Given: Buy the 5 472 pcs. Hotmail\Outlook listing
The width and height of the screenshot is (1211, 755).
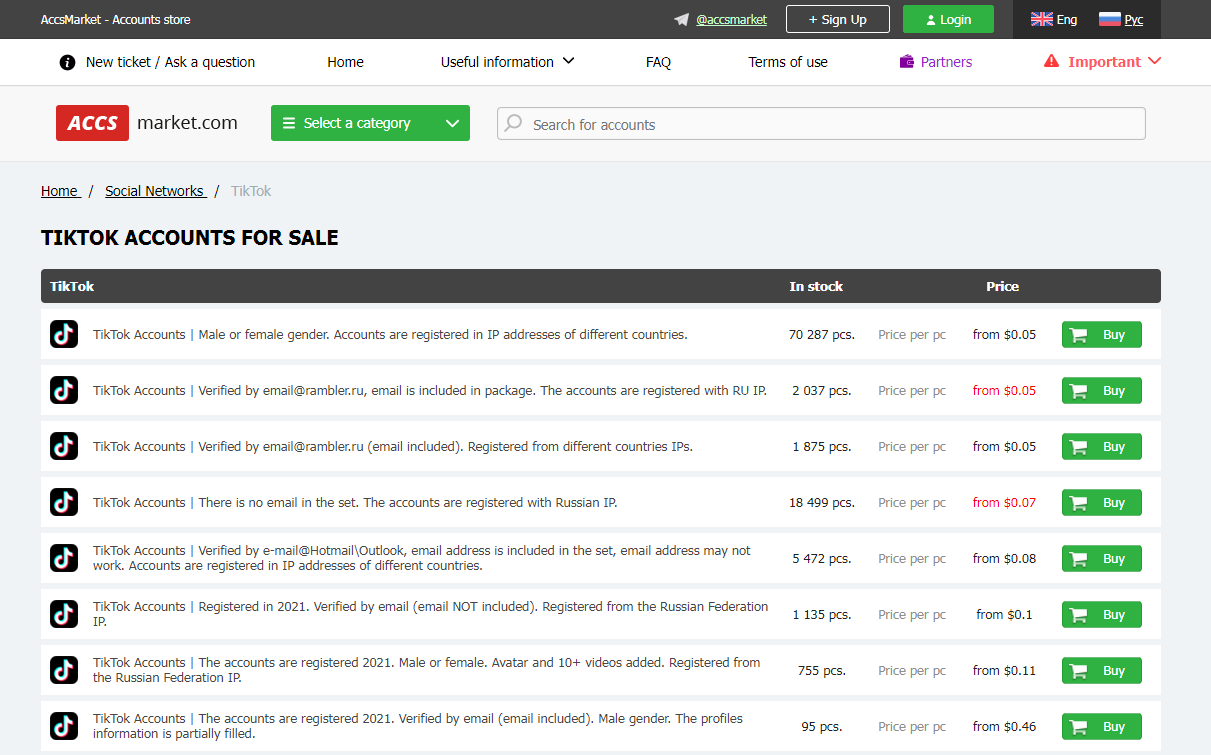Looking at the screenshot, I should (x=1101, y=559).
